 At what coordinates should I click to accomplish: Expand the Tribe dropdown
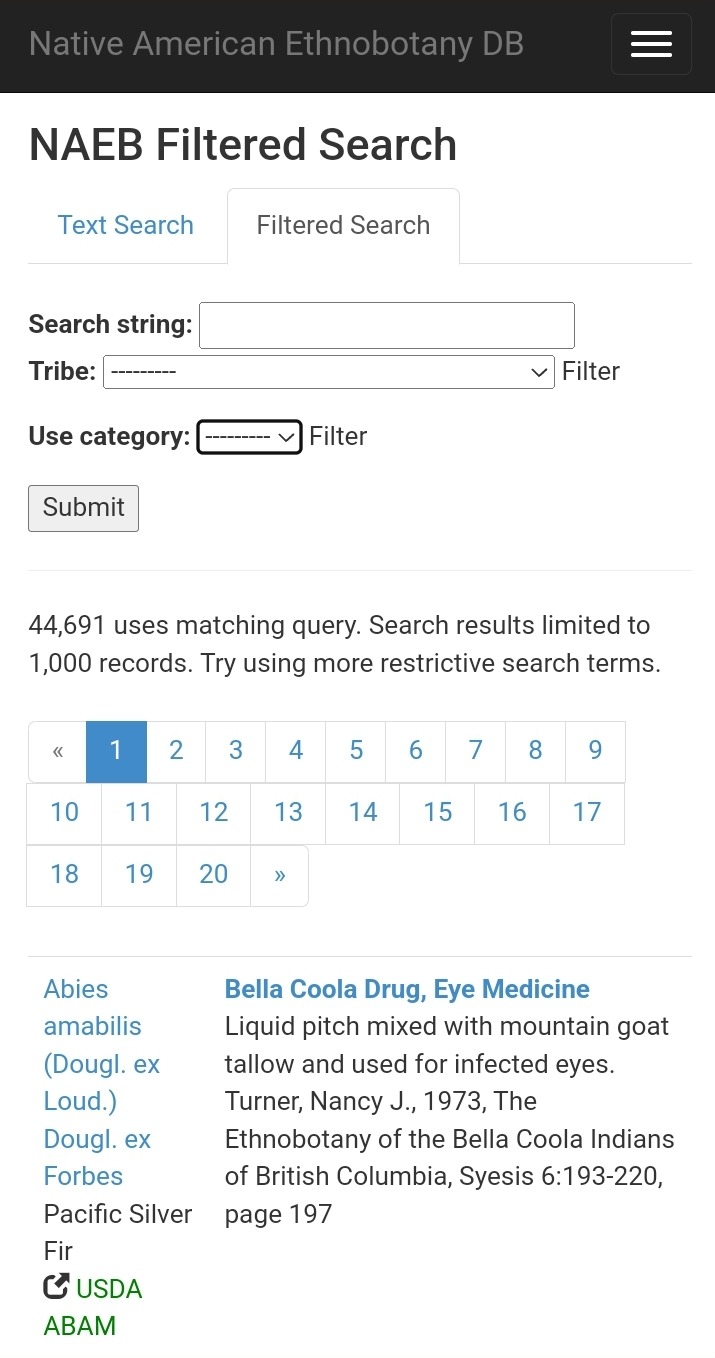328,372
